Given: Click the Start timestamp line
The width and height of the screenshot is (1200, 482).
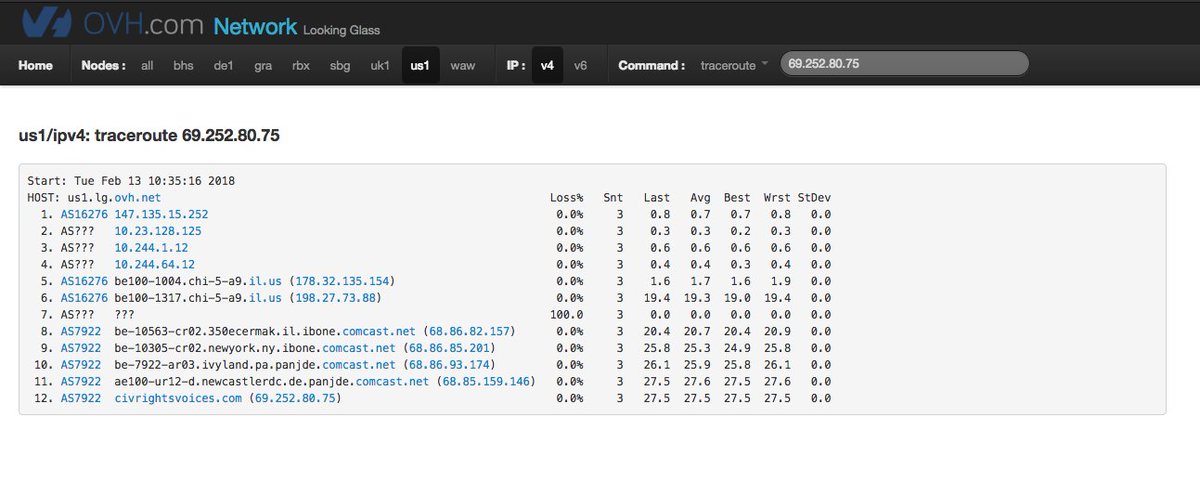Looking at the screenshot, I should 130,181.
